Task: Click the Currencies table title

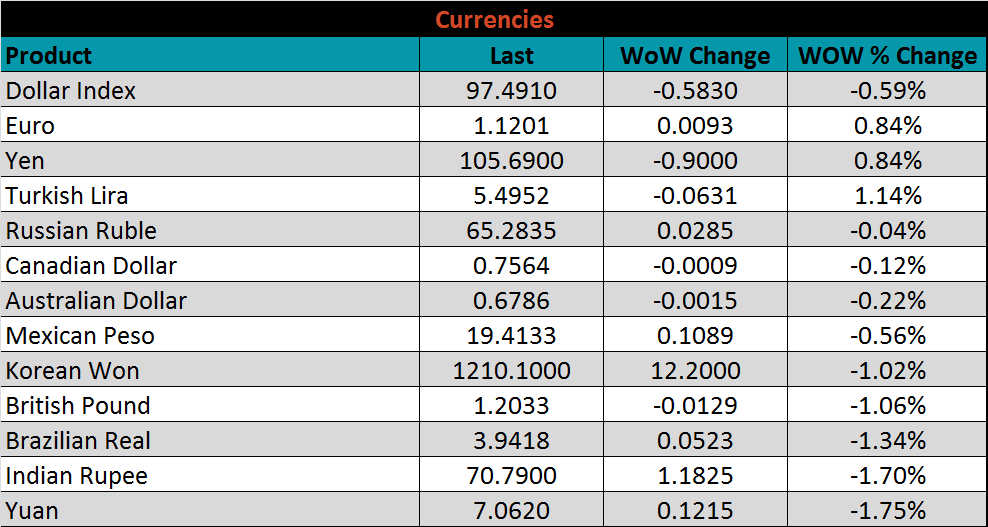Action: (494, 20)
